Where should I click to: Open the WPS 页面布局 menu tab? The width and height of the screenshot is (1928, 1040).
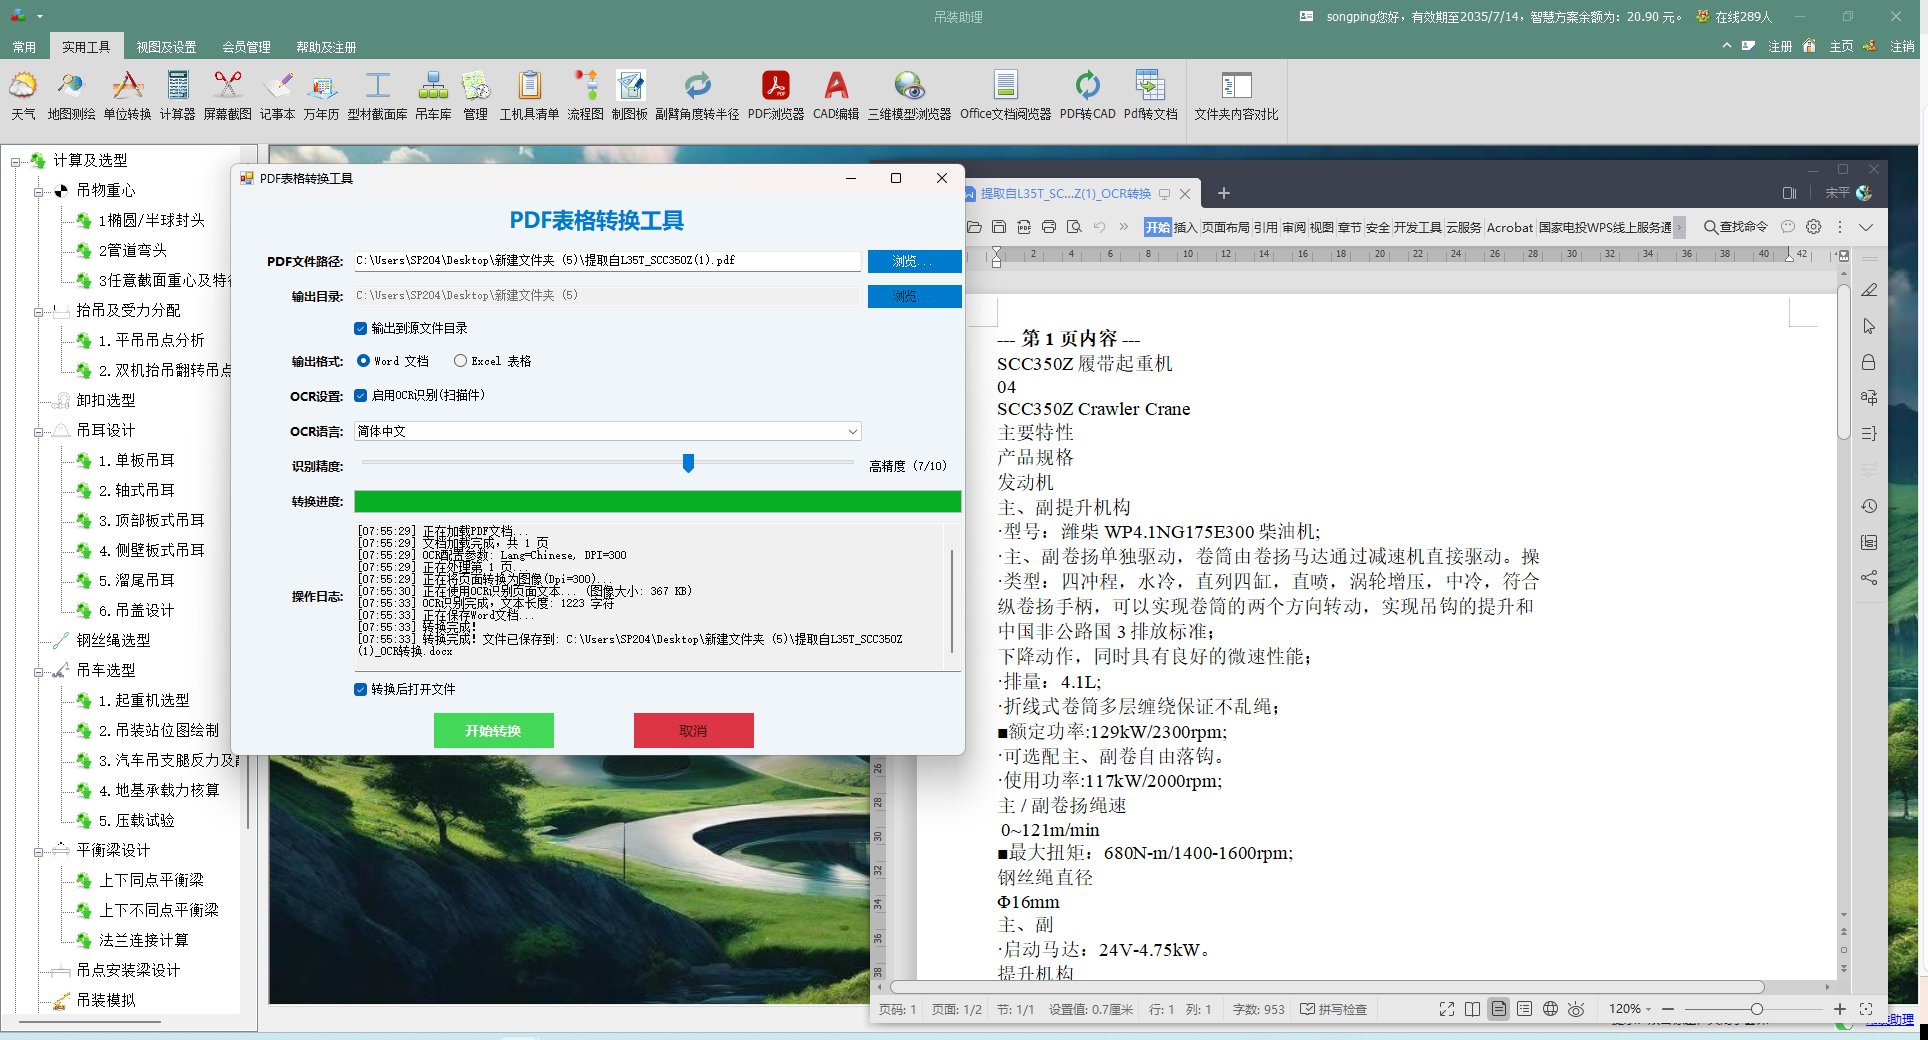click(x=1225, y=227)
